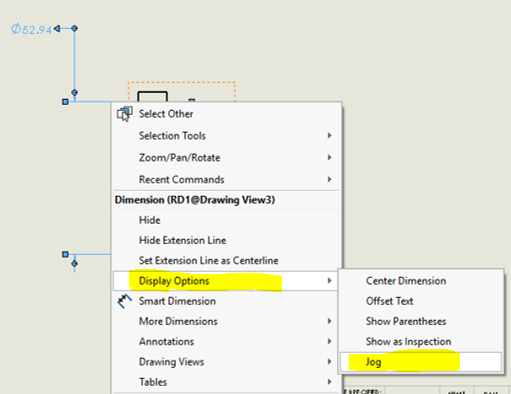The width and height of the screenshot is (511, 394).
Task: Open the Annotations submenu
Action: (226, 342)
